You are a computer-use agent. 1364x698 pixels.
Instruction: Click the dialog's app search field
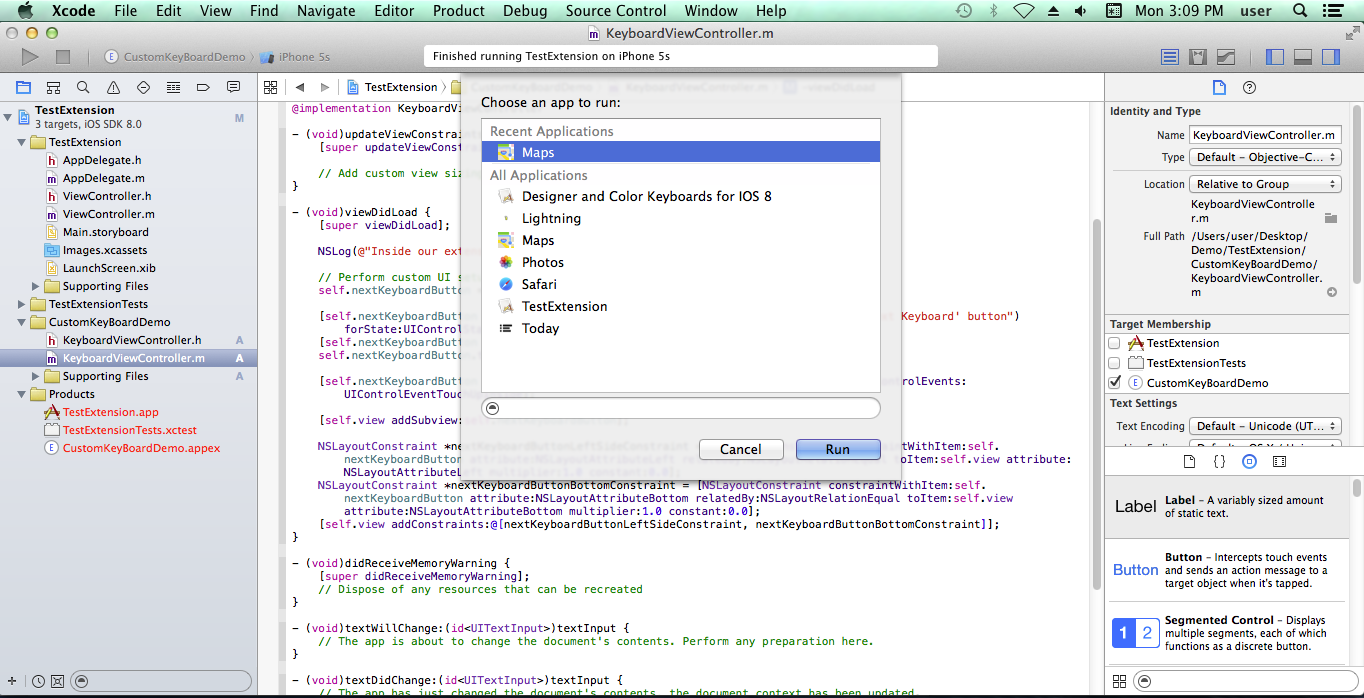(681, 408)
